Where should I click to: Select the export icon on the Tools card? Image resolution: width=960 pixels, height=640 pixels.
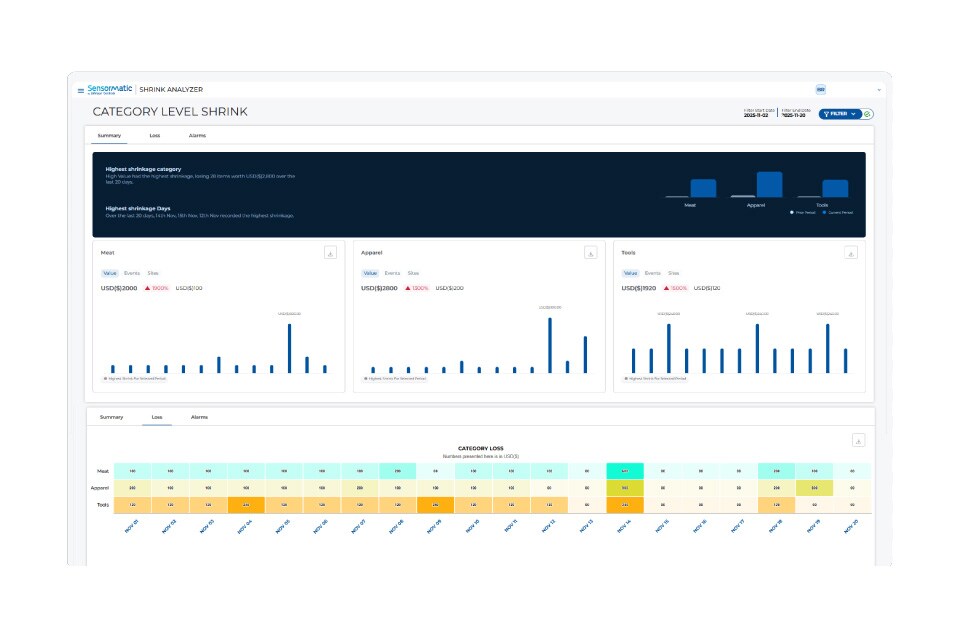tap(849, 253)
